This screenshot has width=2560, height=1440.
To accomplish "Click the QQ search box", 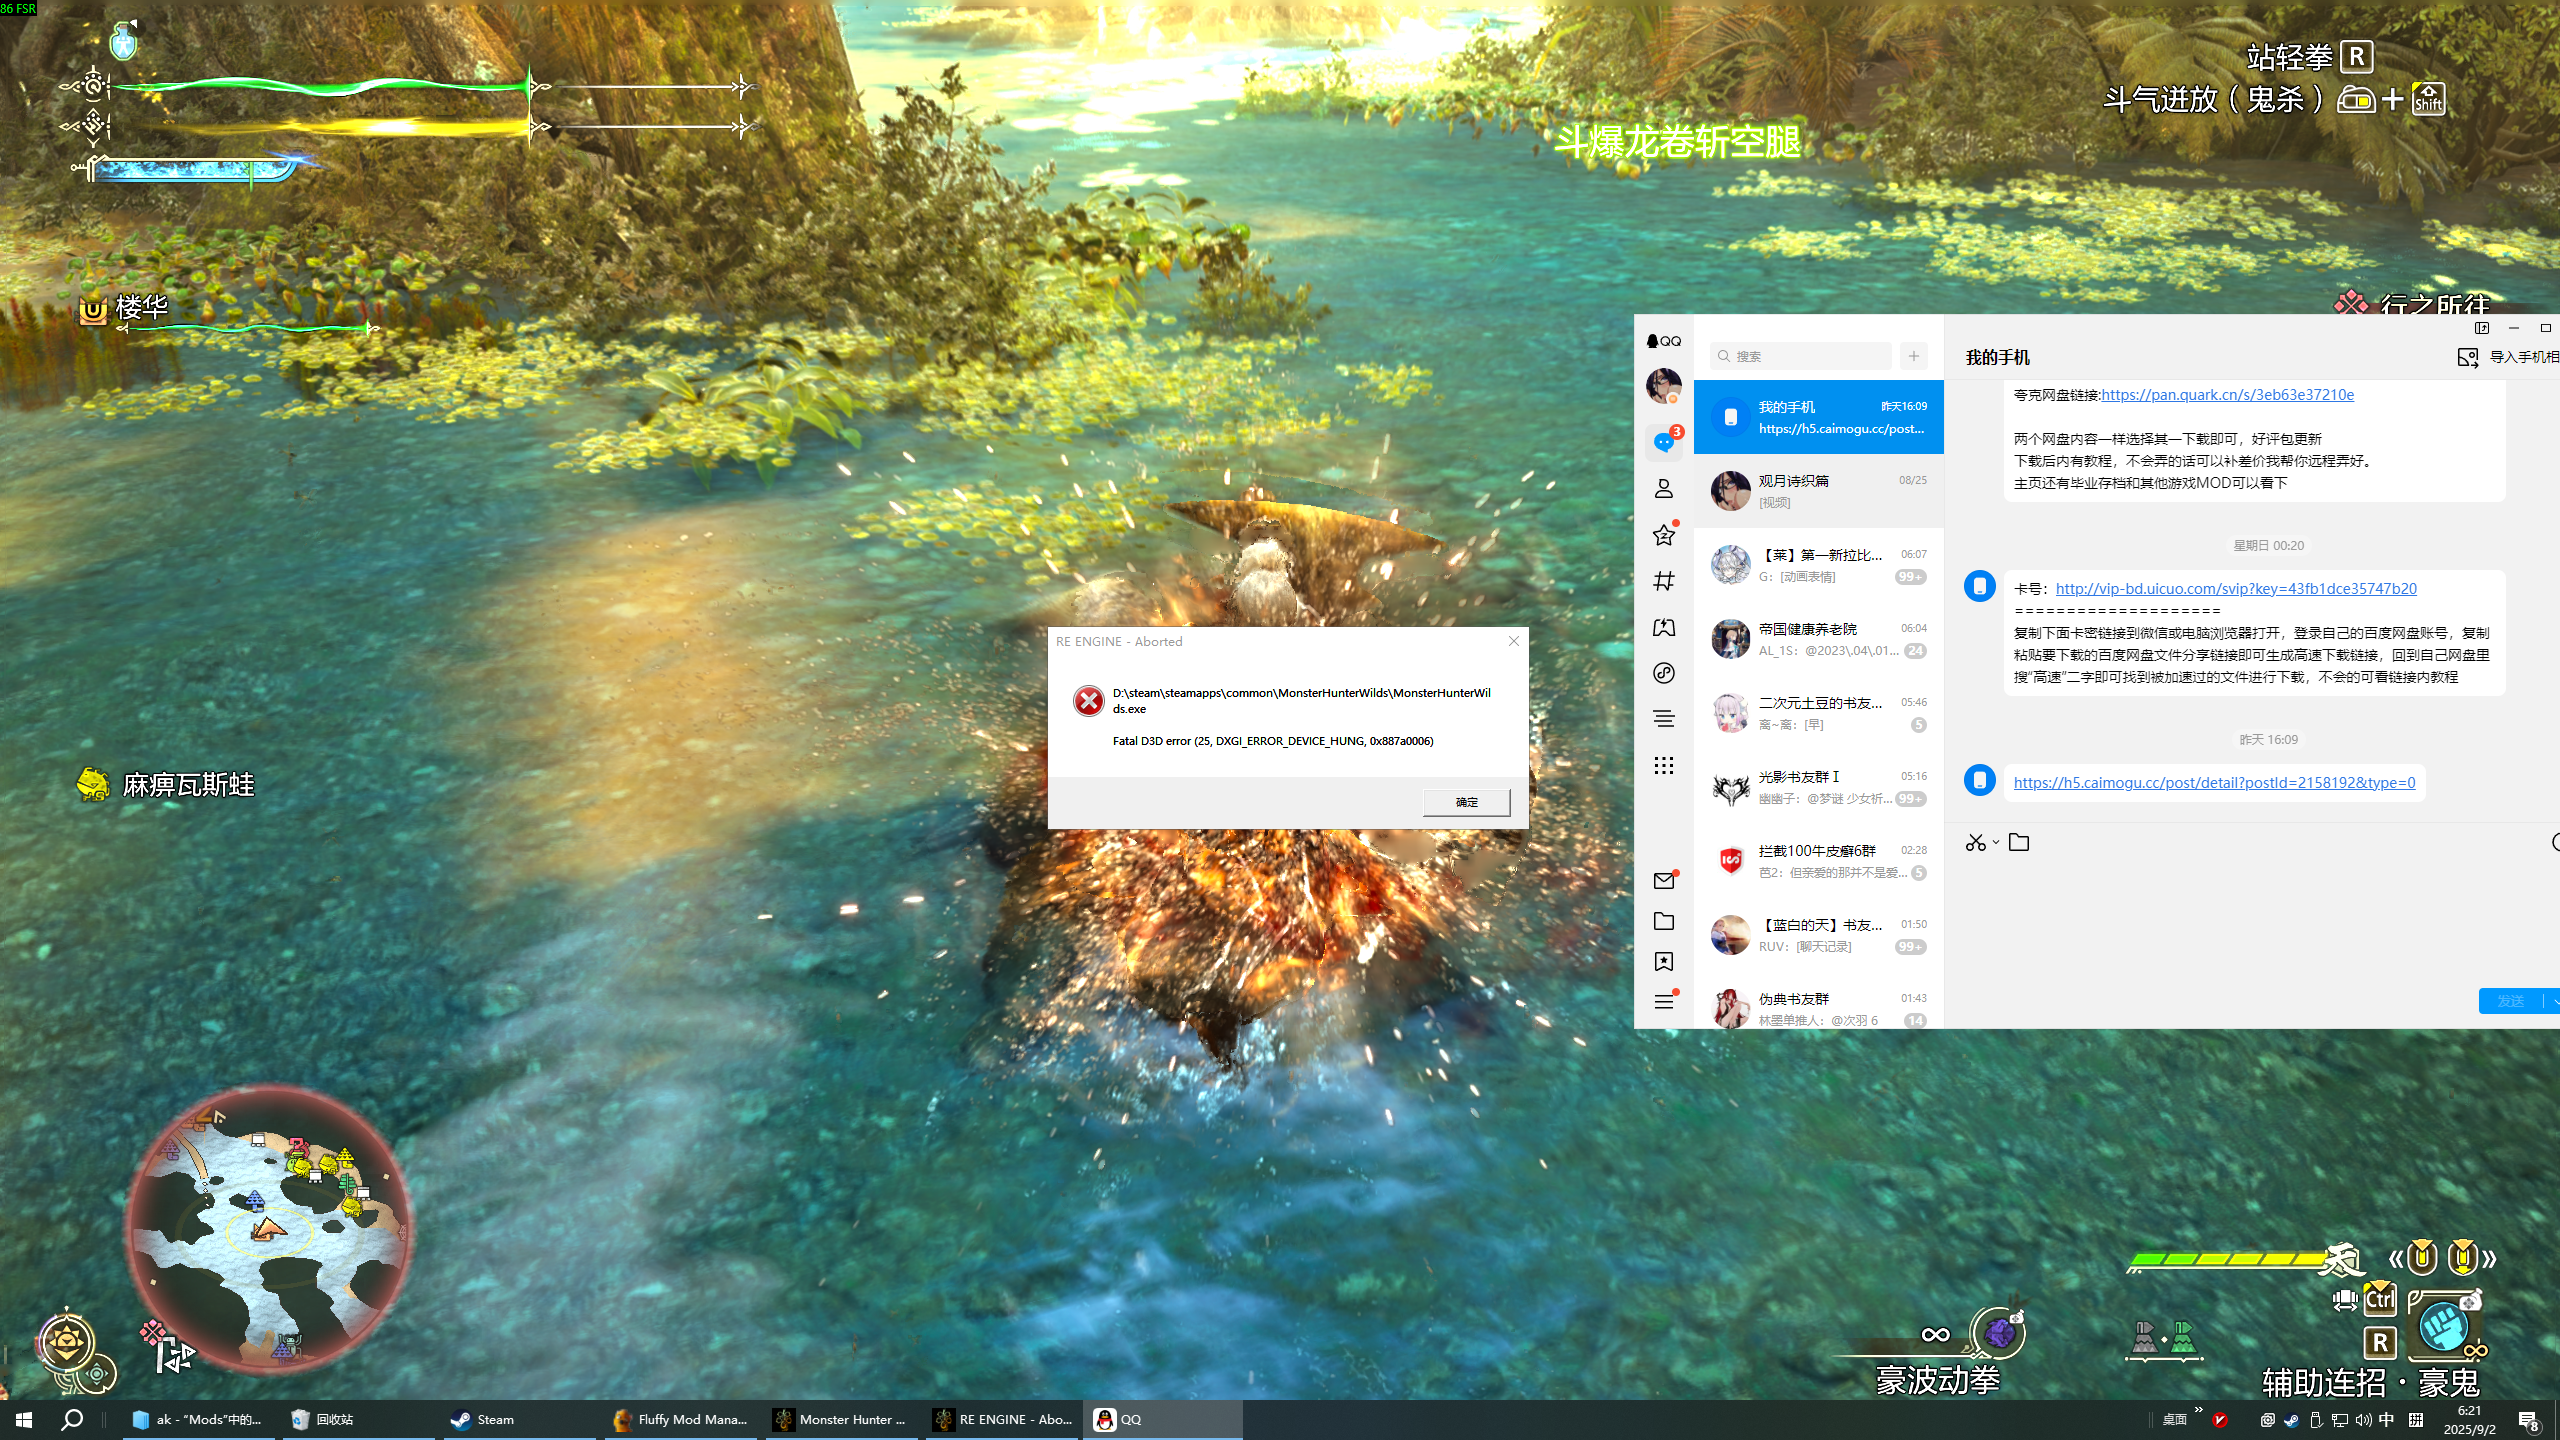I will (1801, 356).
